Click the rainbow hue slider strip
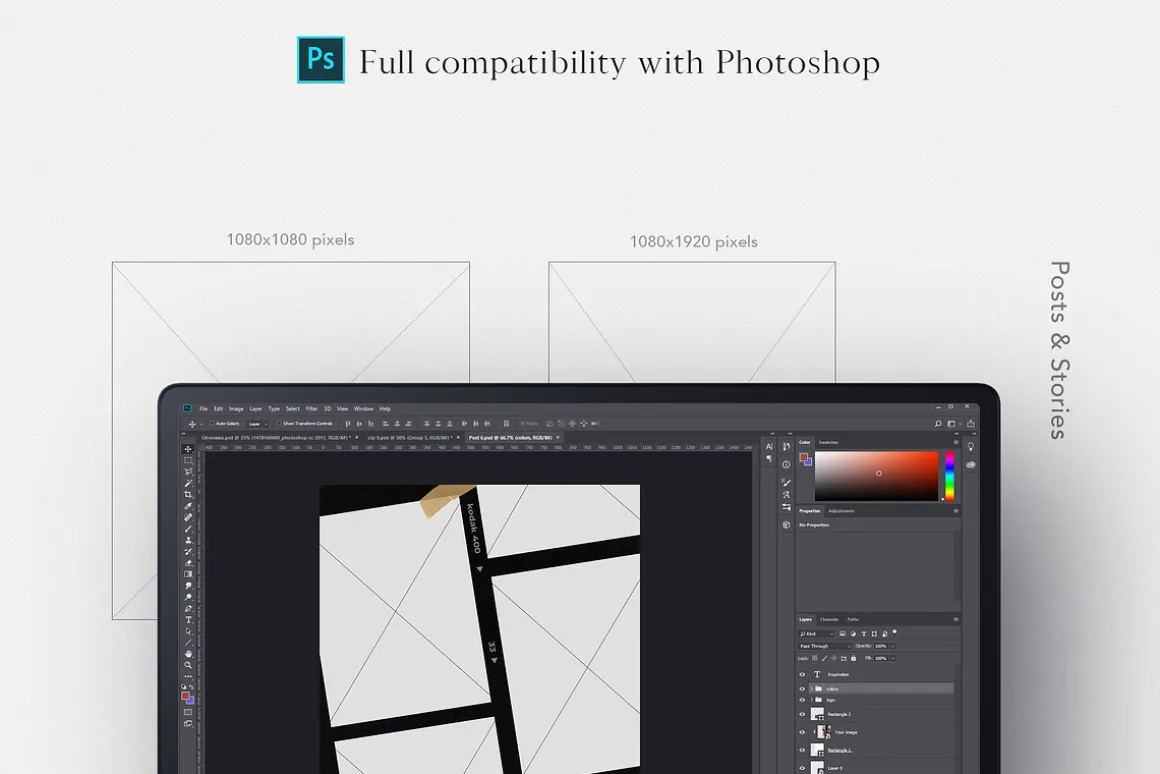 (950, 476)
